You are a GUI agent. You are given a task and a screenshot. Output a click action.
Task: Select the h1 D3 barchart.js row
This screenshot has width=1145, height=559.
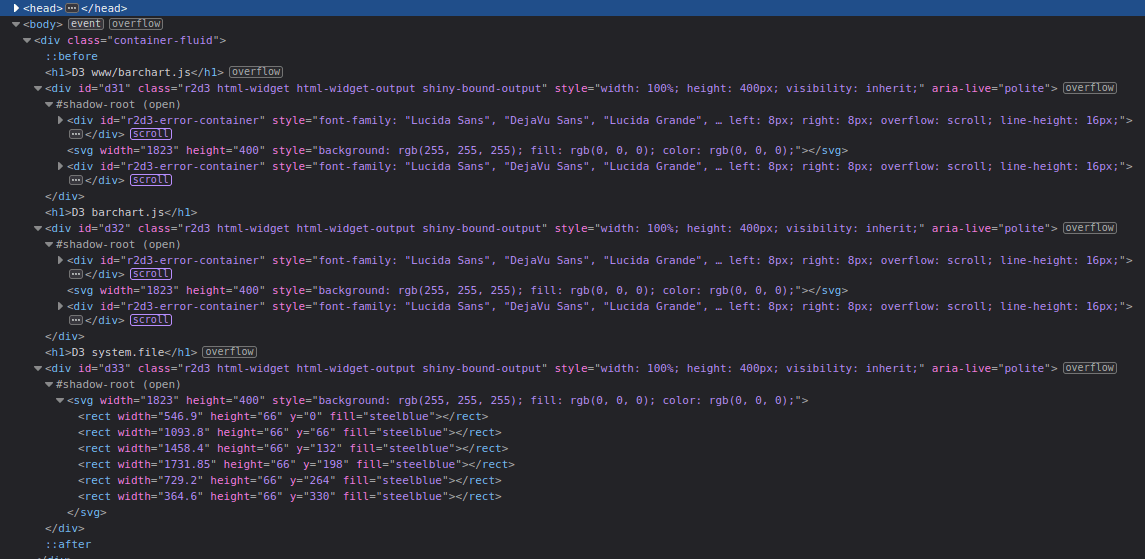(x=121, y=212)
